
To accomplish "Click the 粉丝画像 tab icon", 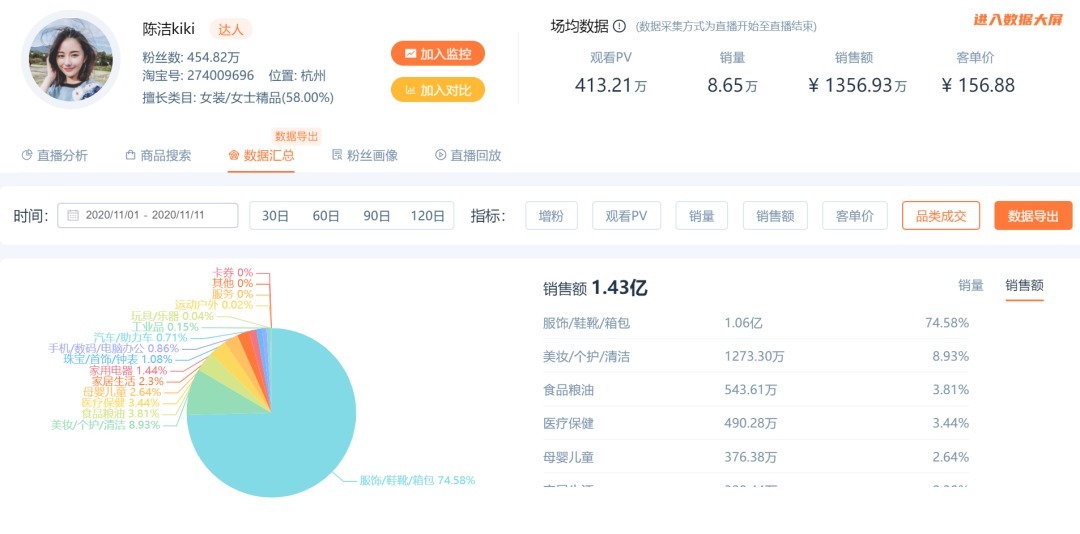I will coord(337,155).
